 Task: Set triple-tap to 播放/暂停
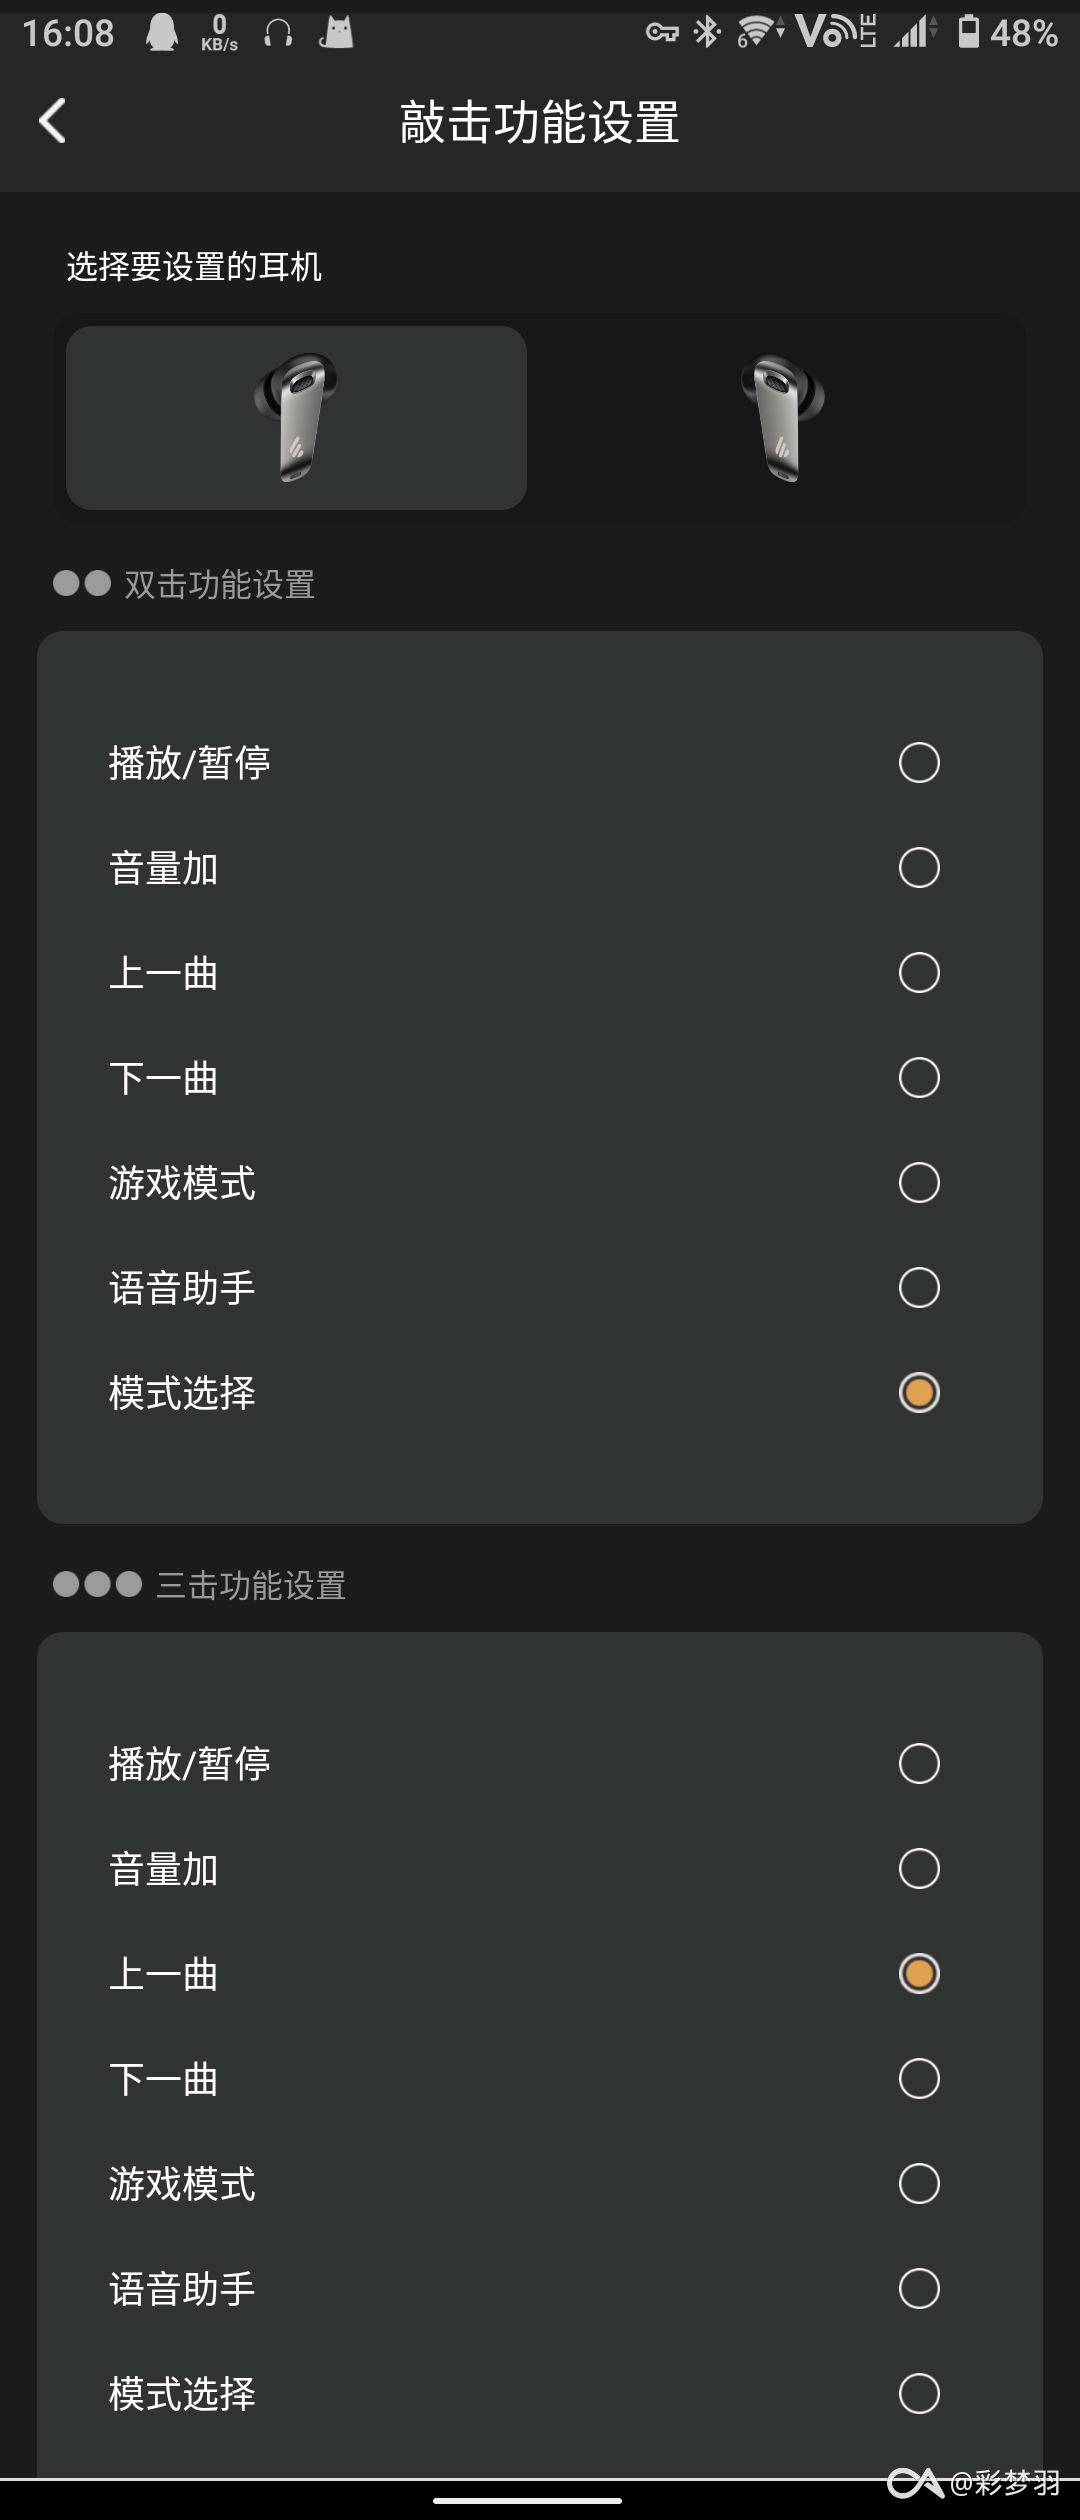pos(540,1764)
